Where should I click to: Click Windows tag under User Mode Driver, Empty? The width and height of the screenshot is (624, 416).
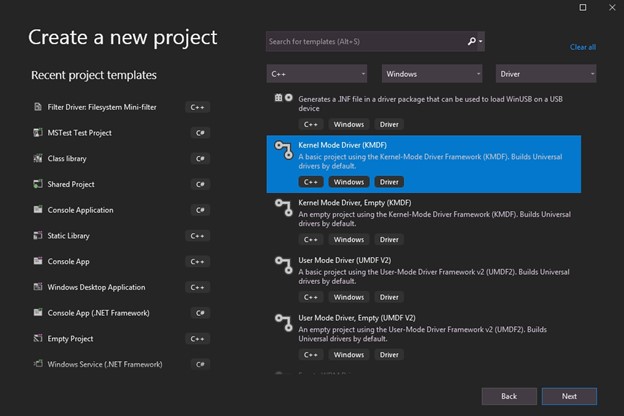pyautogui.click(x=349, y=355)
